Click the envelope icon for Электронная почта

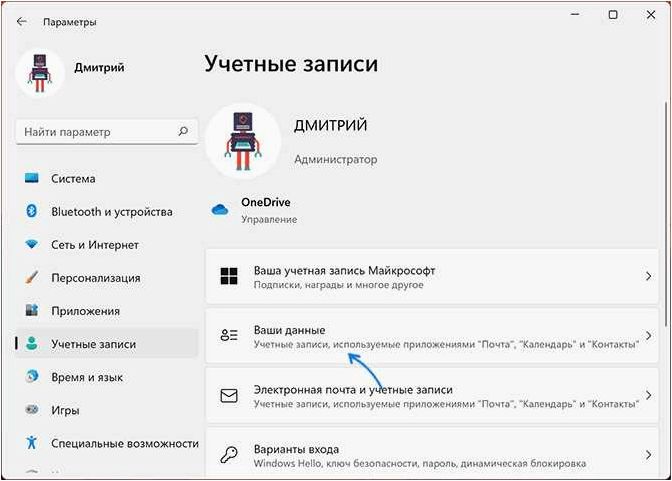click(x=229, y=395)
